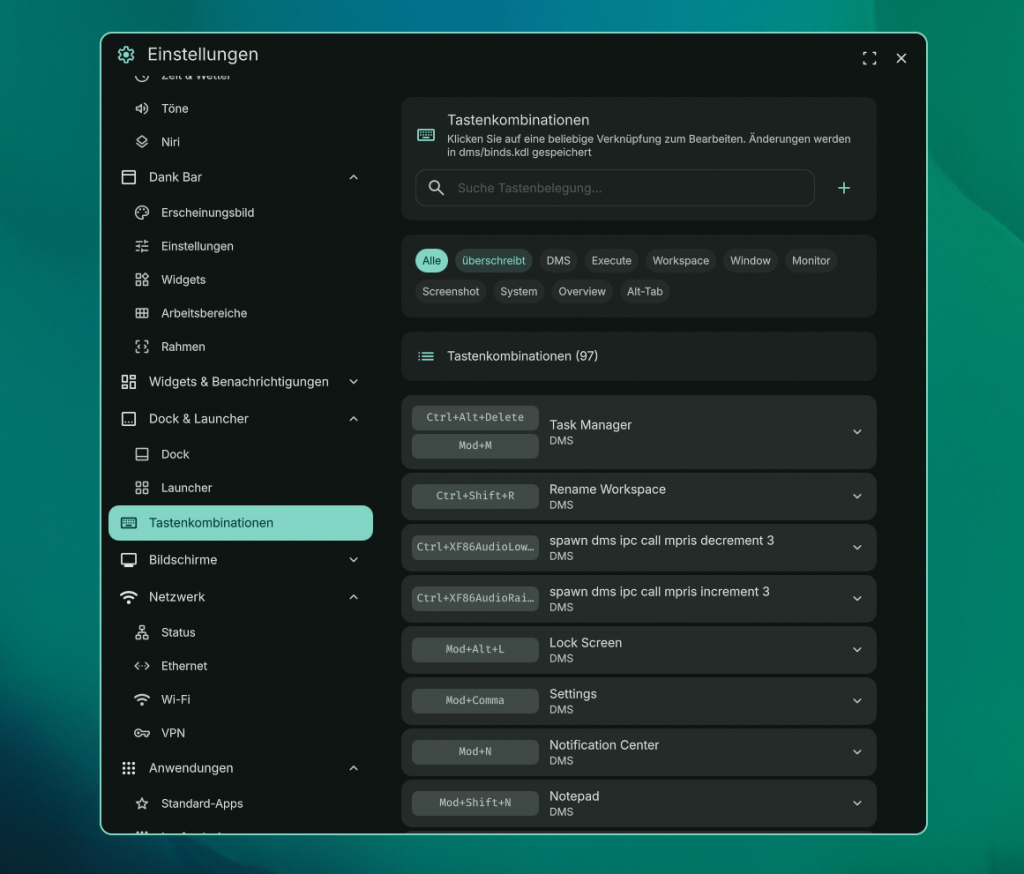Click the plus icon to add keybinding
This screenshot has height=874, width=1024.
[x=844, y=188]
